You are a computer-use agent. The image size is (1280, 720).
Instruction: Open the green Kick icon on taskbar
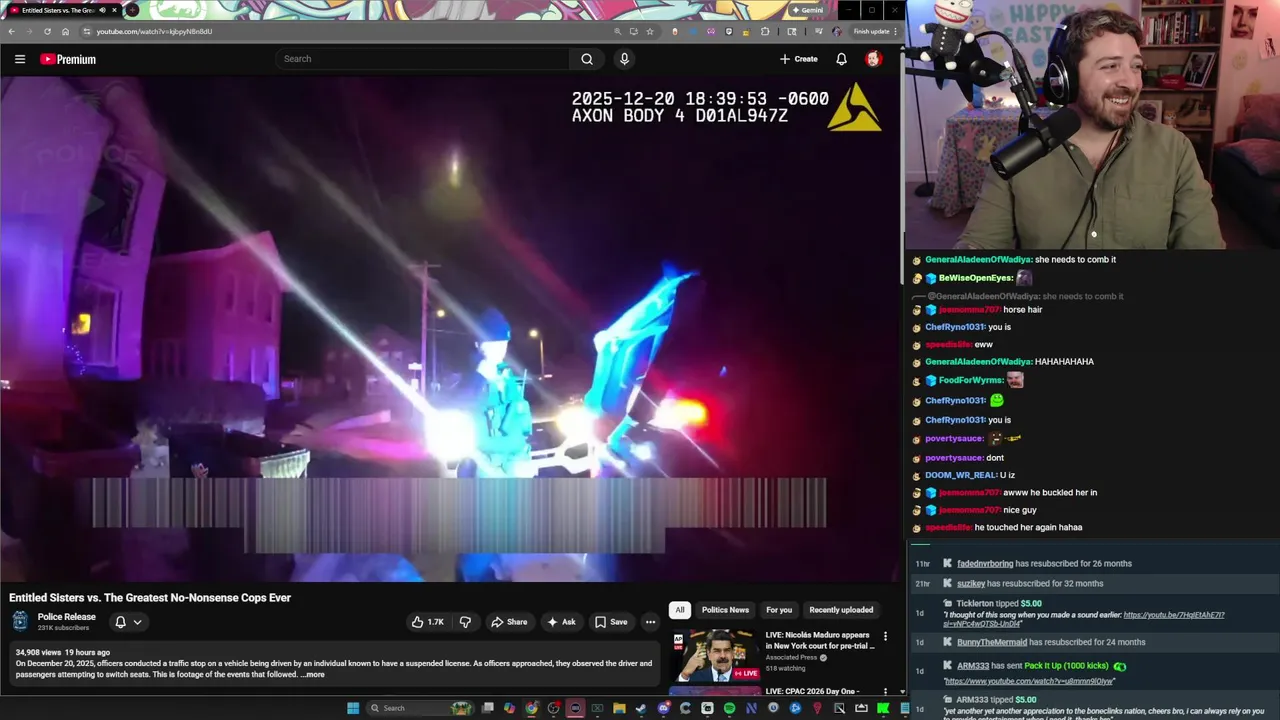pos(883,708)
